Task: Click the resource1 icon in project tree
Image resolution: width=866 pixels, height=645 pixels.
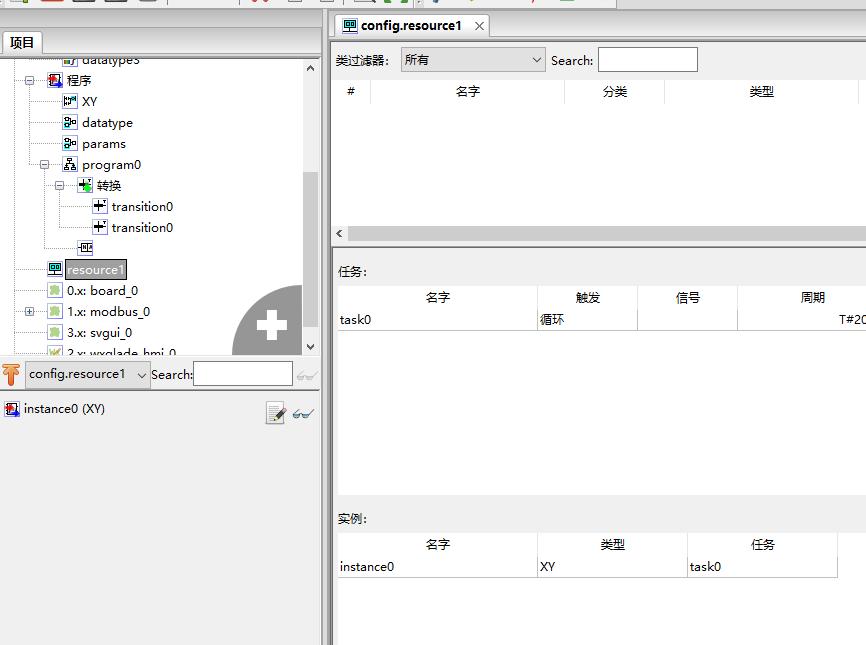Action: (x=55, y=269)
